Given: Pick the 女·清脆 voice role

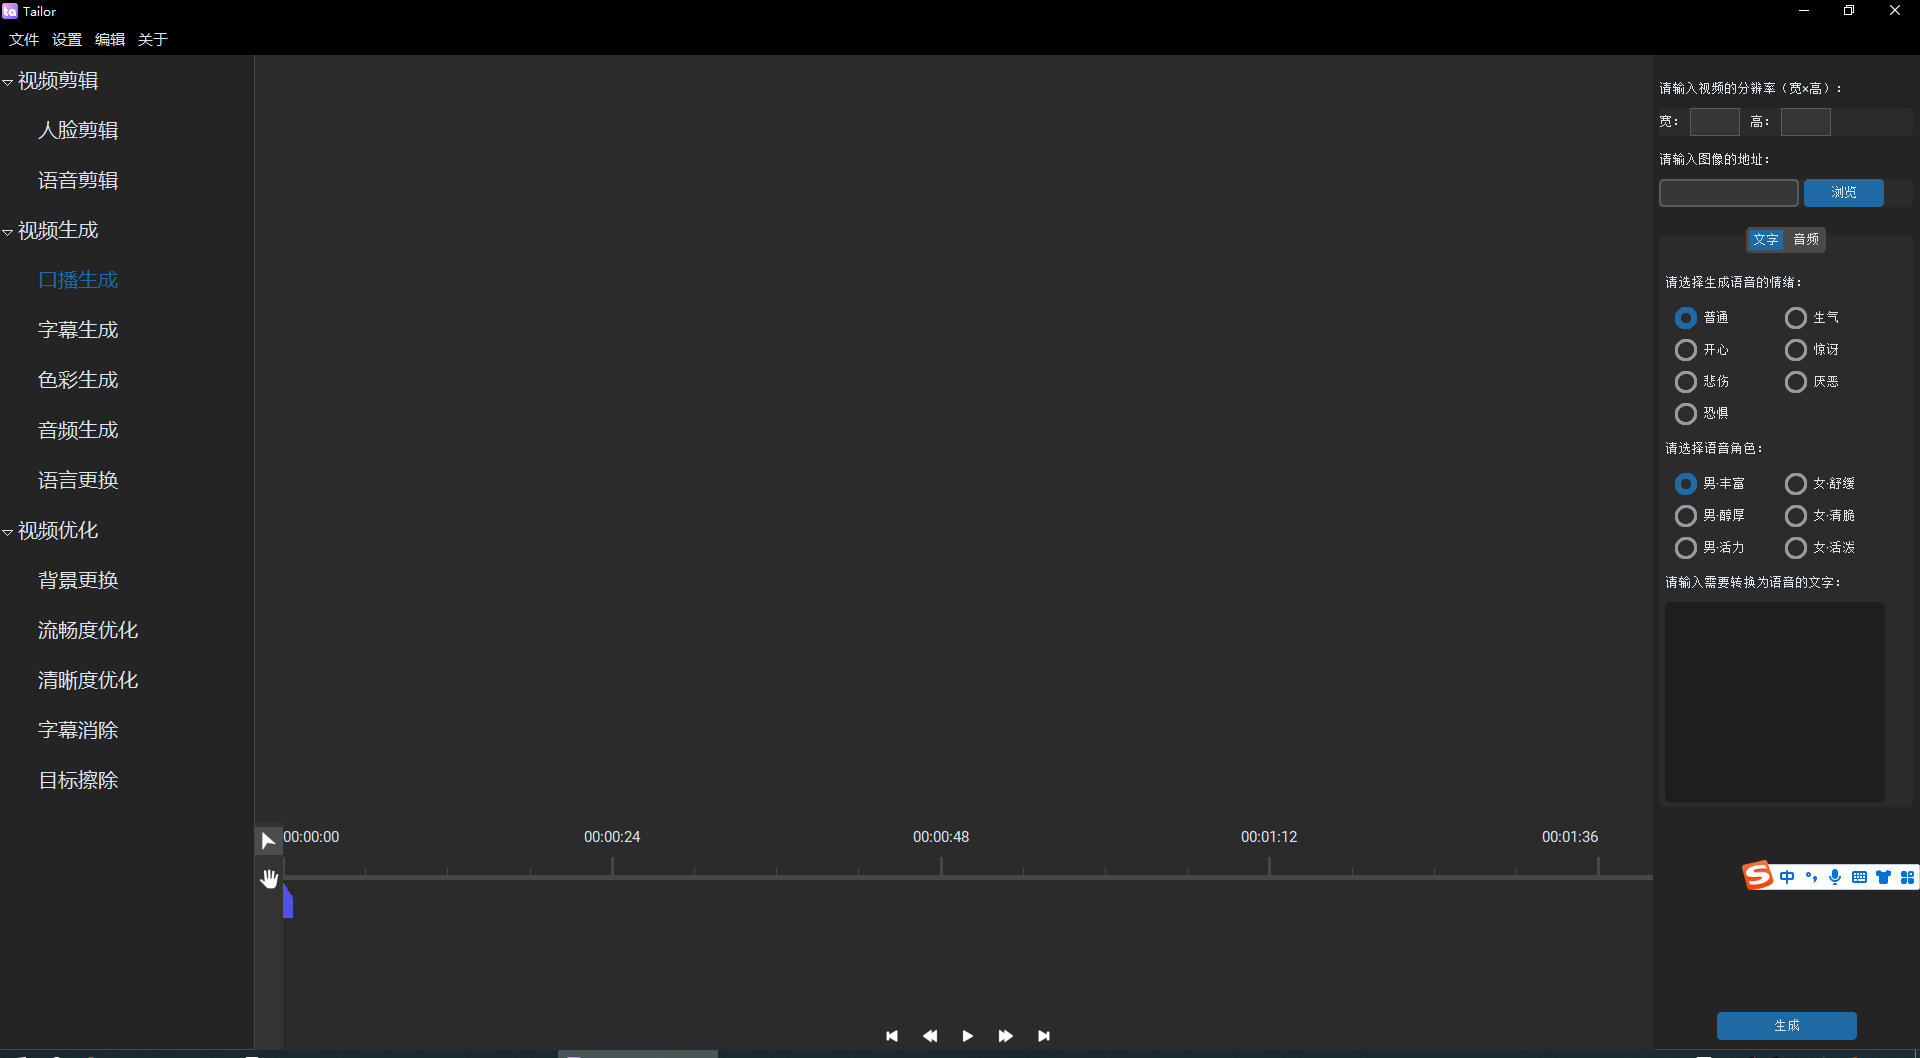Looking at the screenshot, I should 1796,516.
